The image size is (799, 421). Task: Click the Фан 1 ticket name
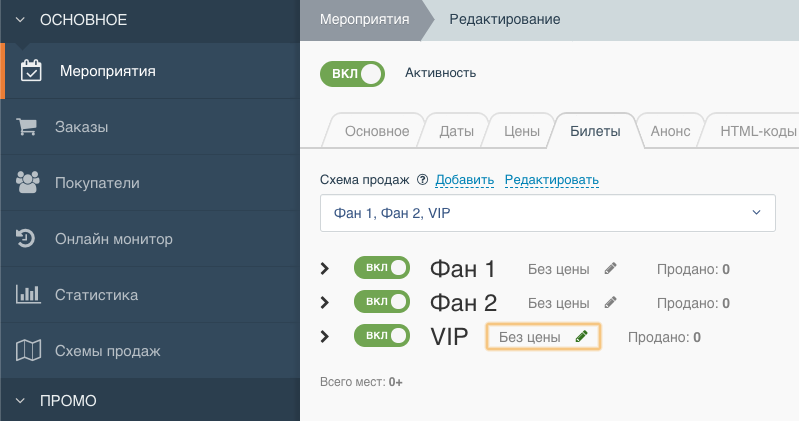(462, 269)
